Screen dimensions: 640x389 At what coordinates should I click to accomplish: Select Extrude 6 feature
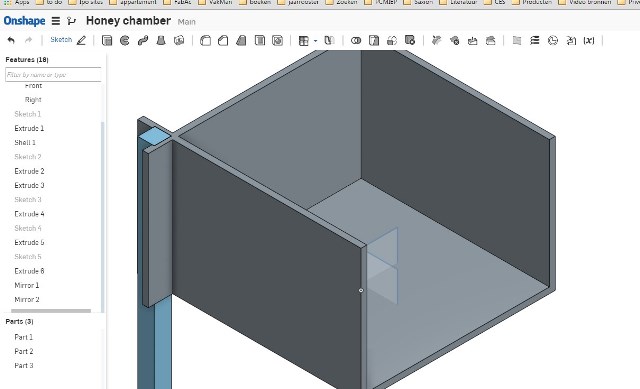[x=29, y=271]
